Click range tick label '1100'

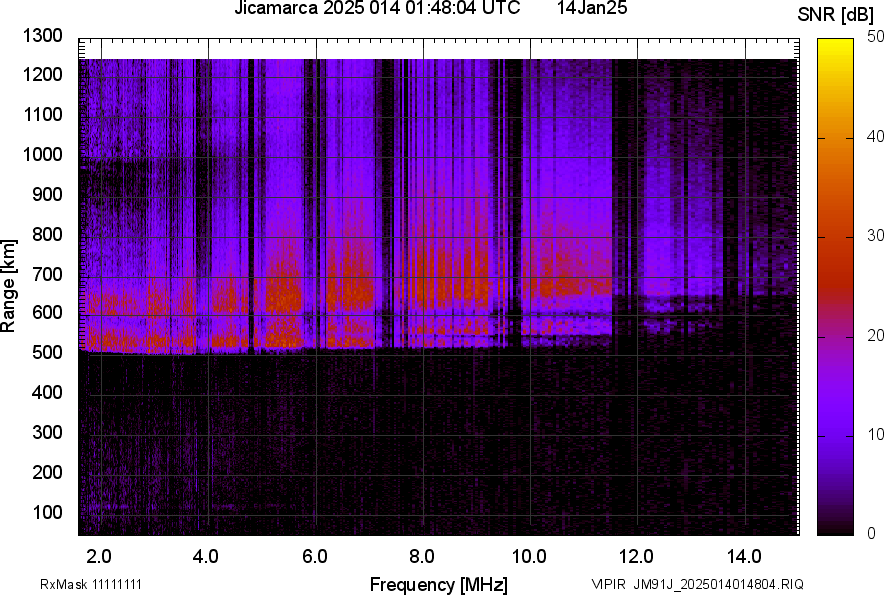pos(42,114)
